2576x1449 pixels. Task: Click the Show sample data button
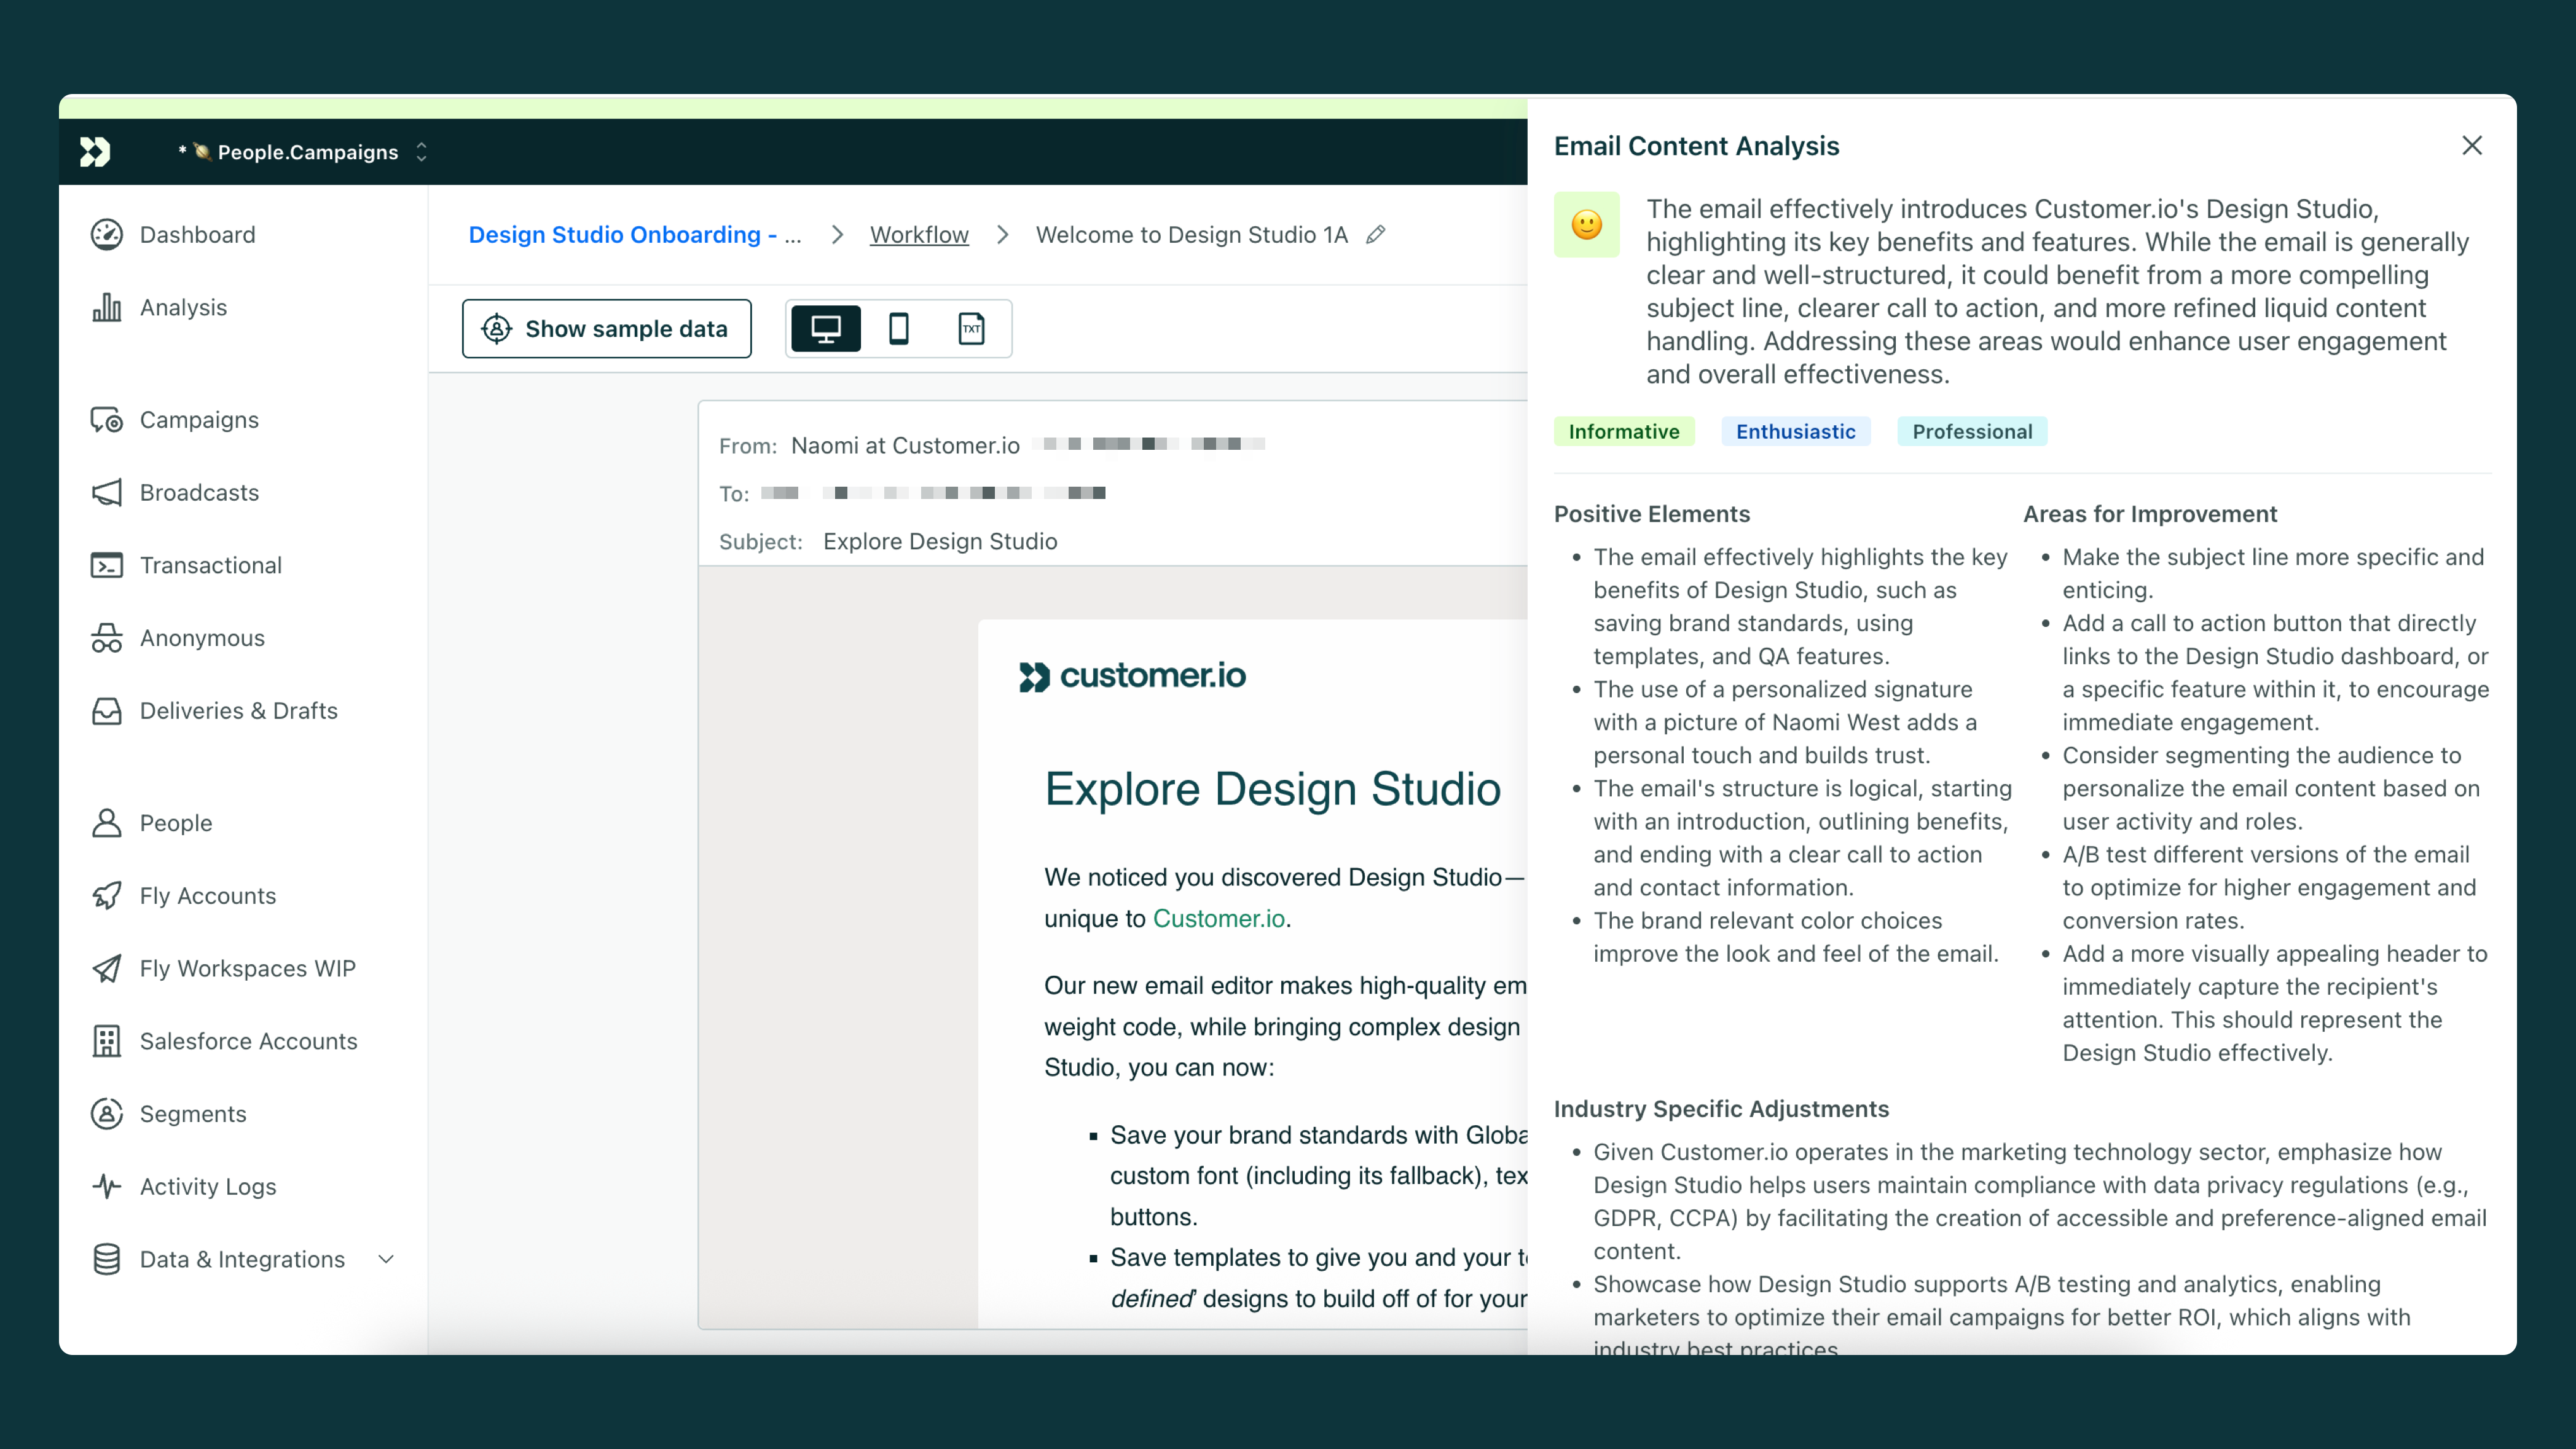coord(606,328)
